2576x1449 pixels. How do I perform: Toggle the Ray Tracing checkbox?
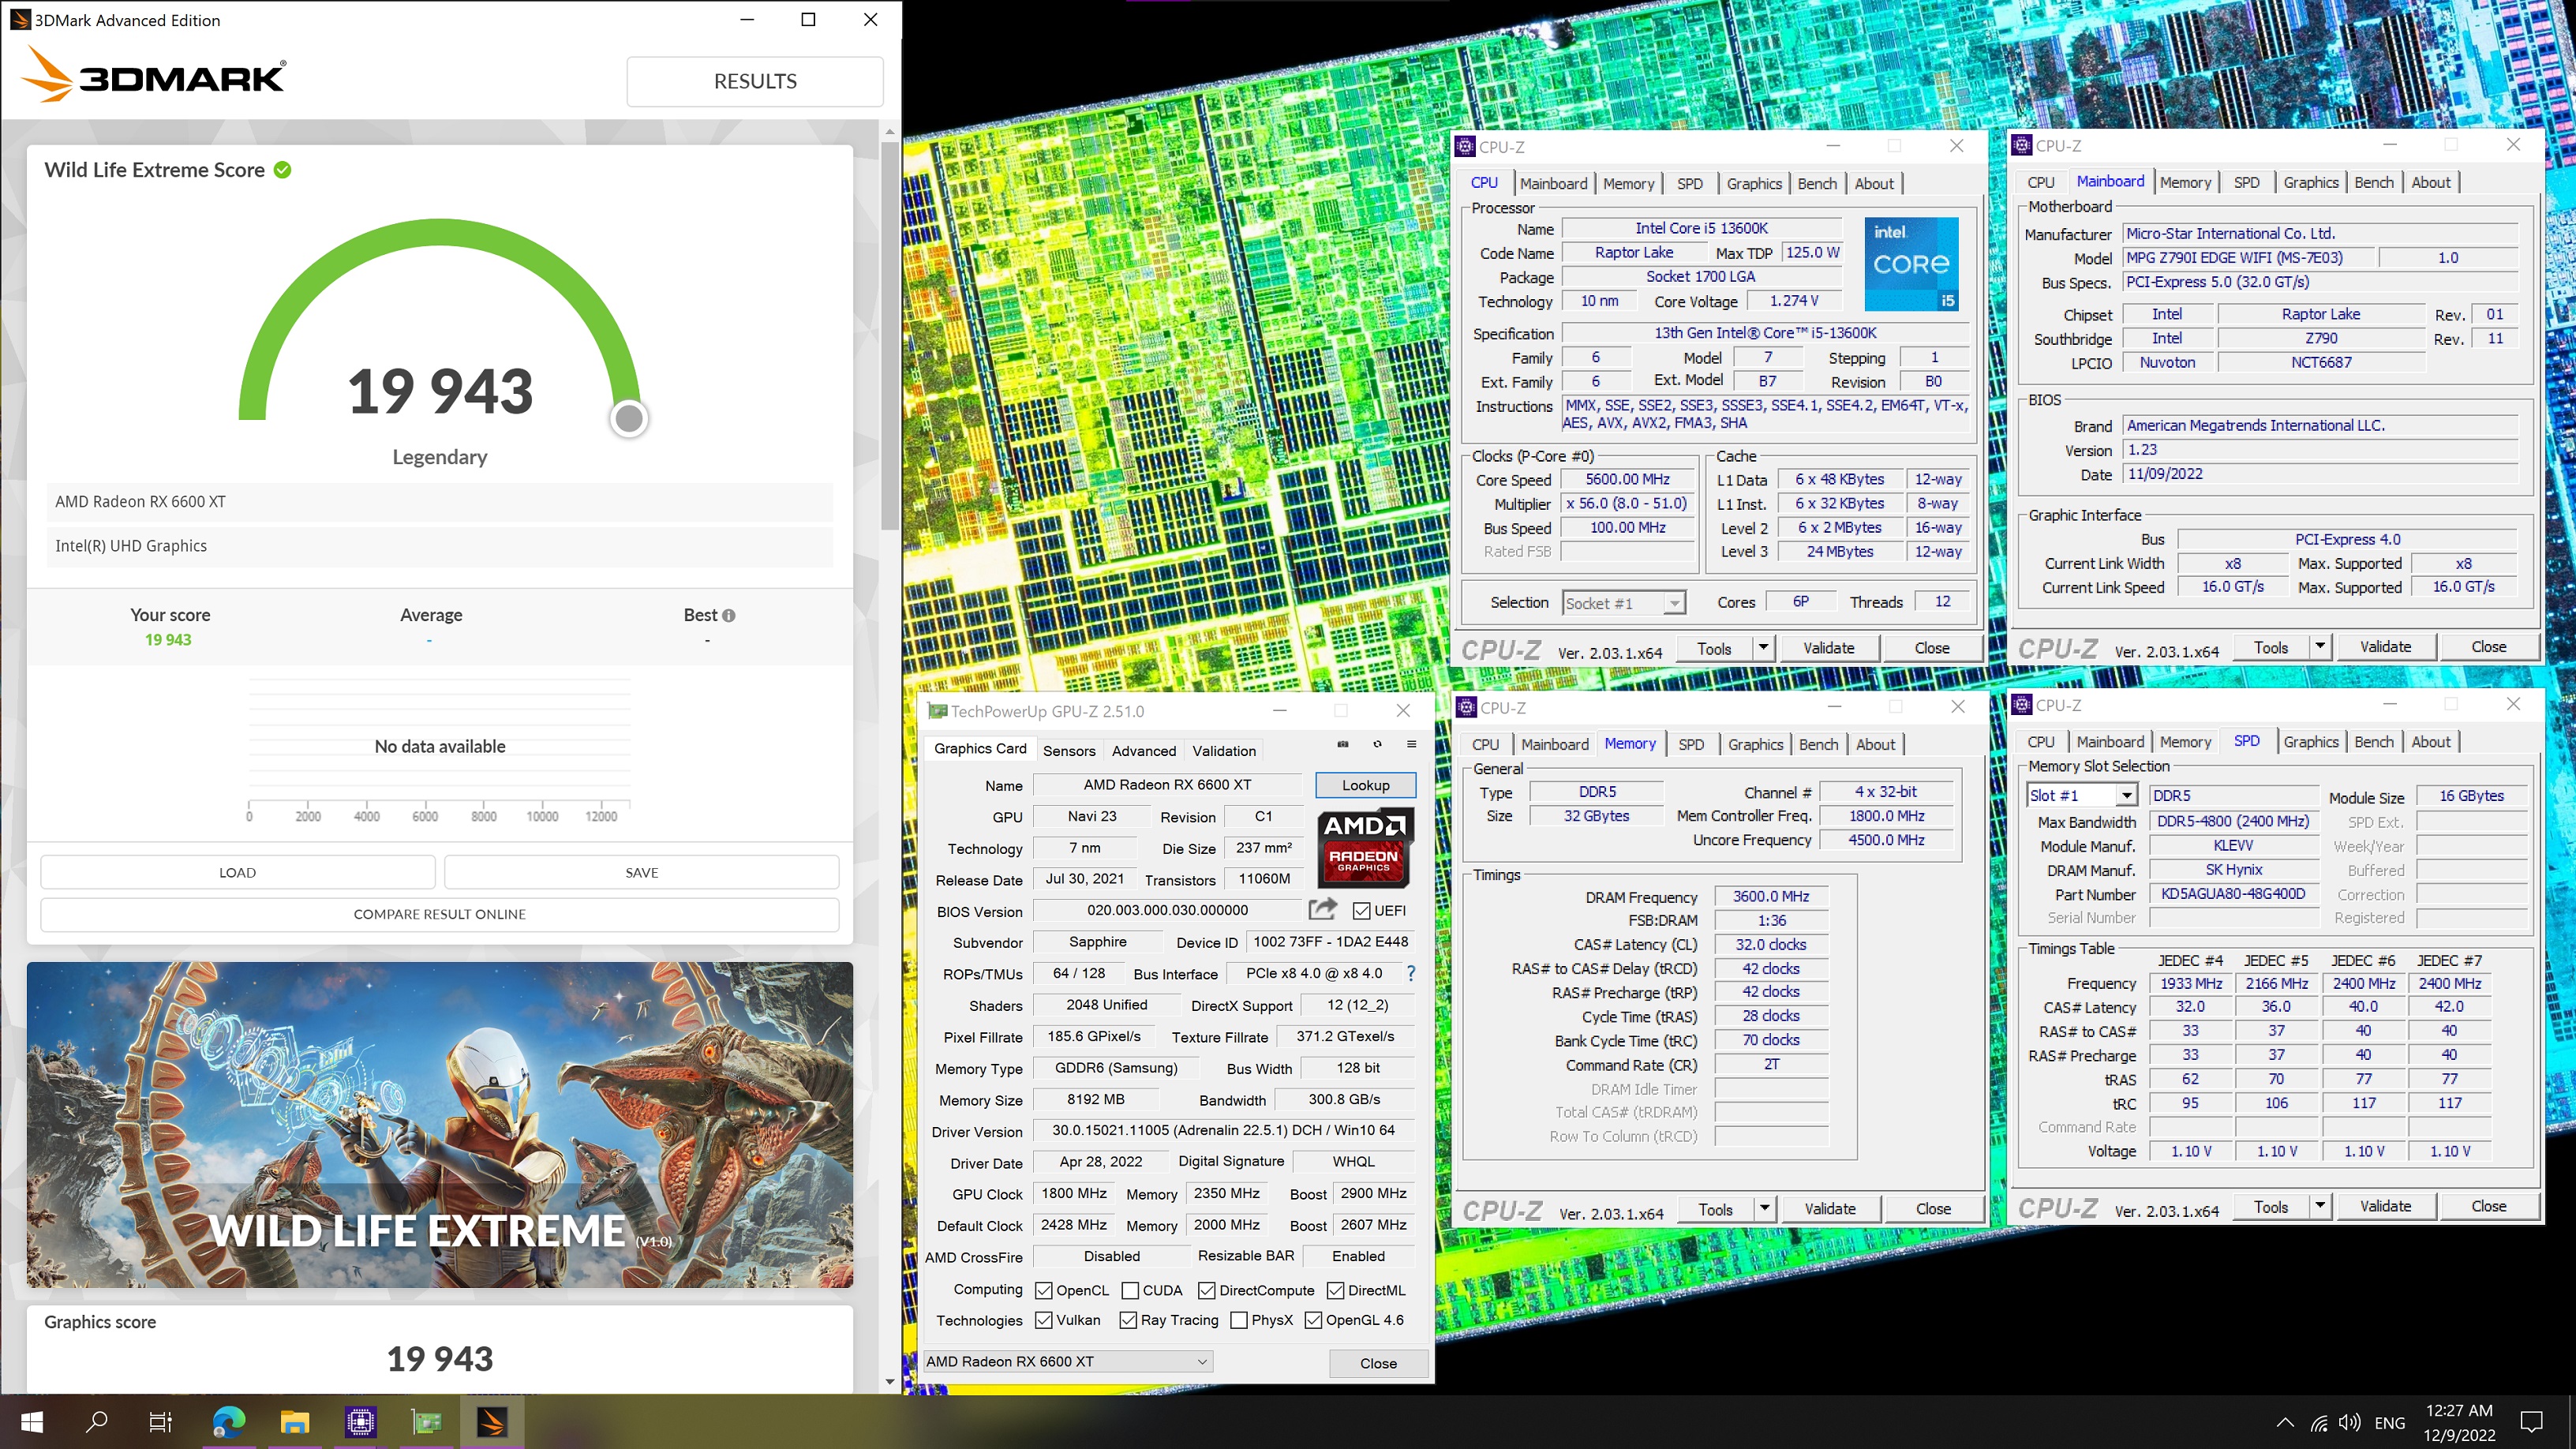[x=1128, y=1320]
